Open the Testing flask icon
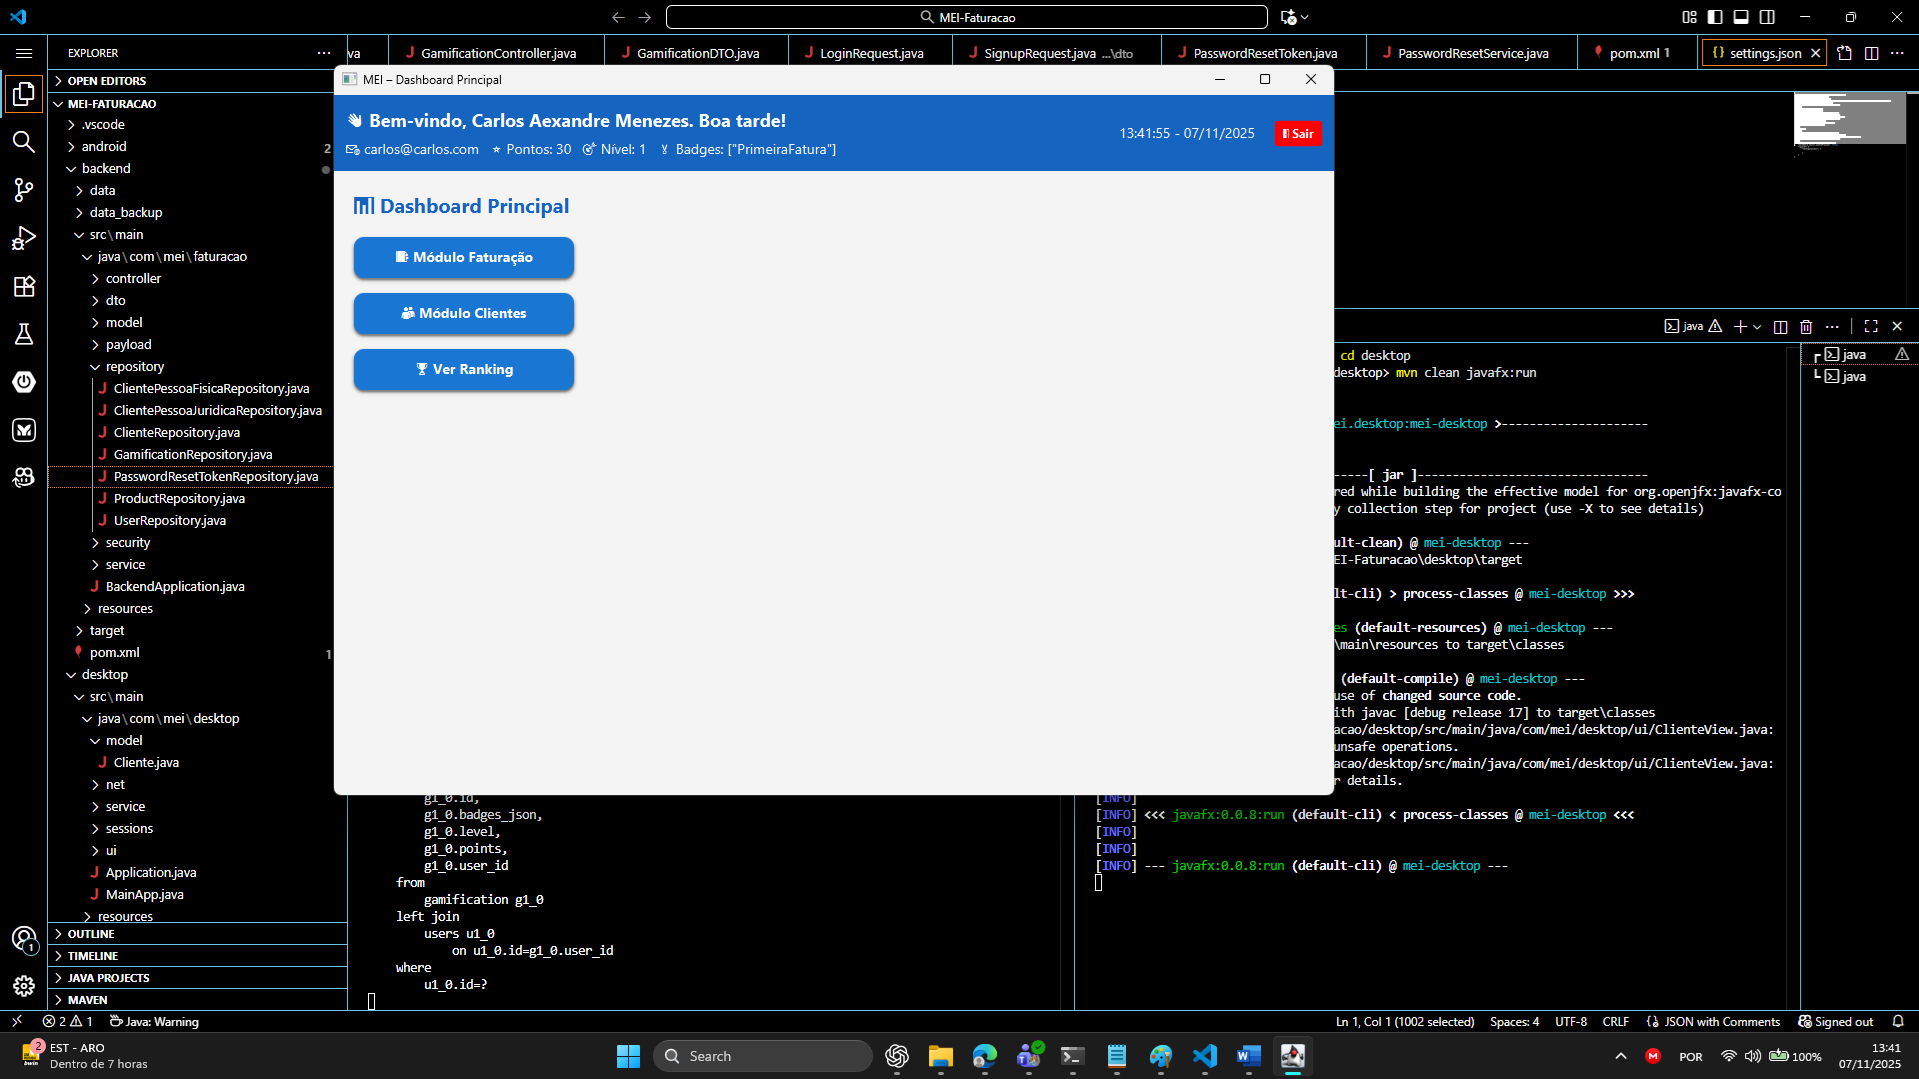The image size is (1919, 1079). pyautogui.click(x=24, y=334)
